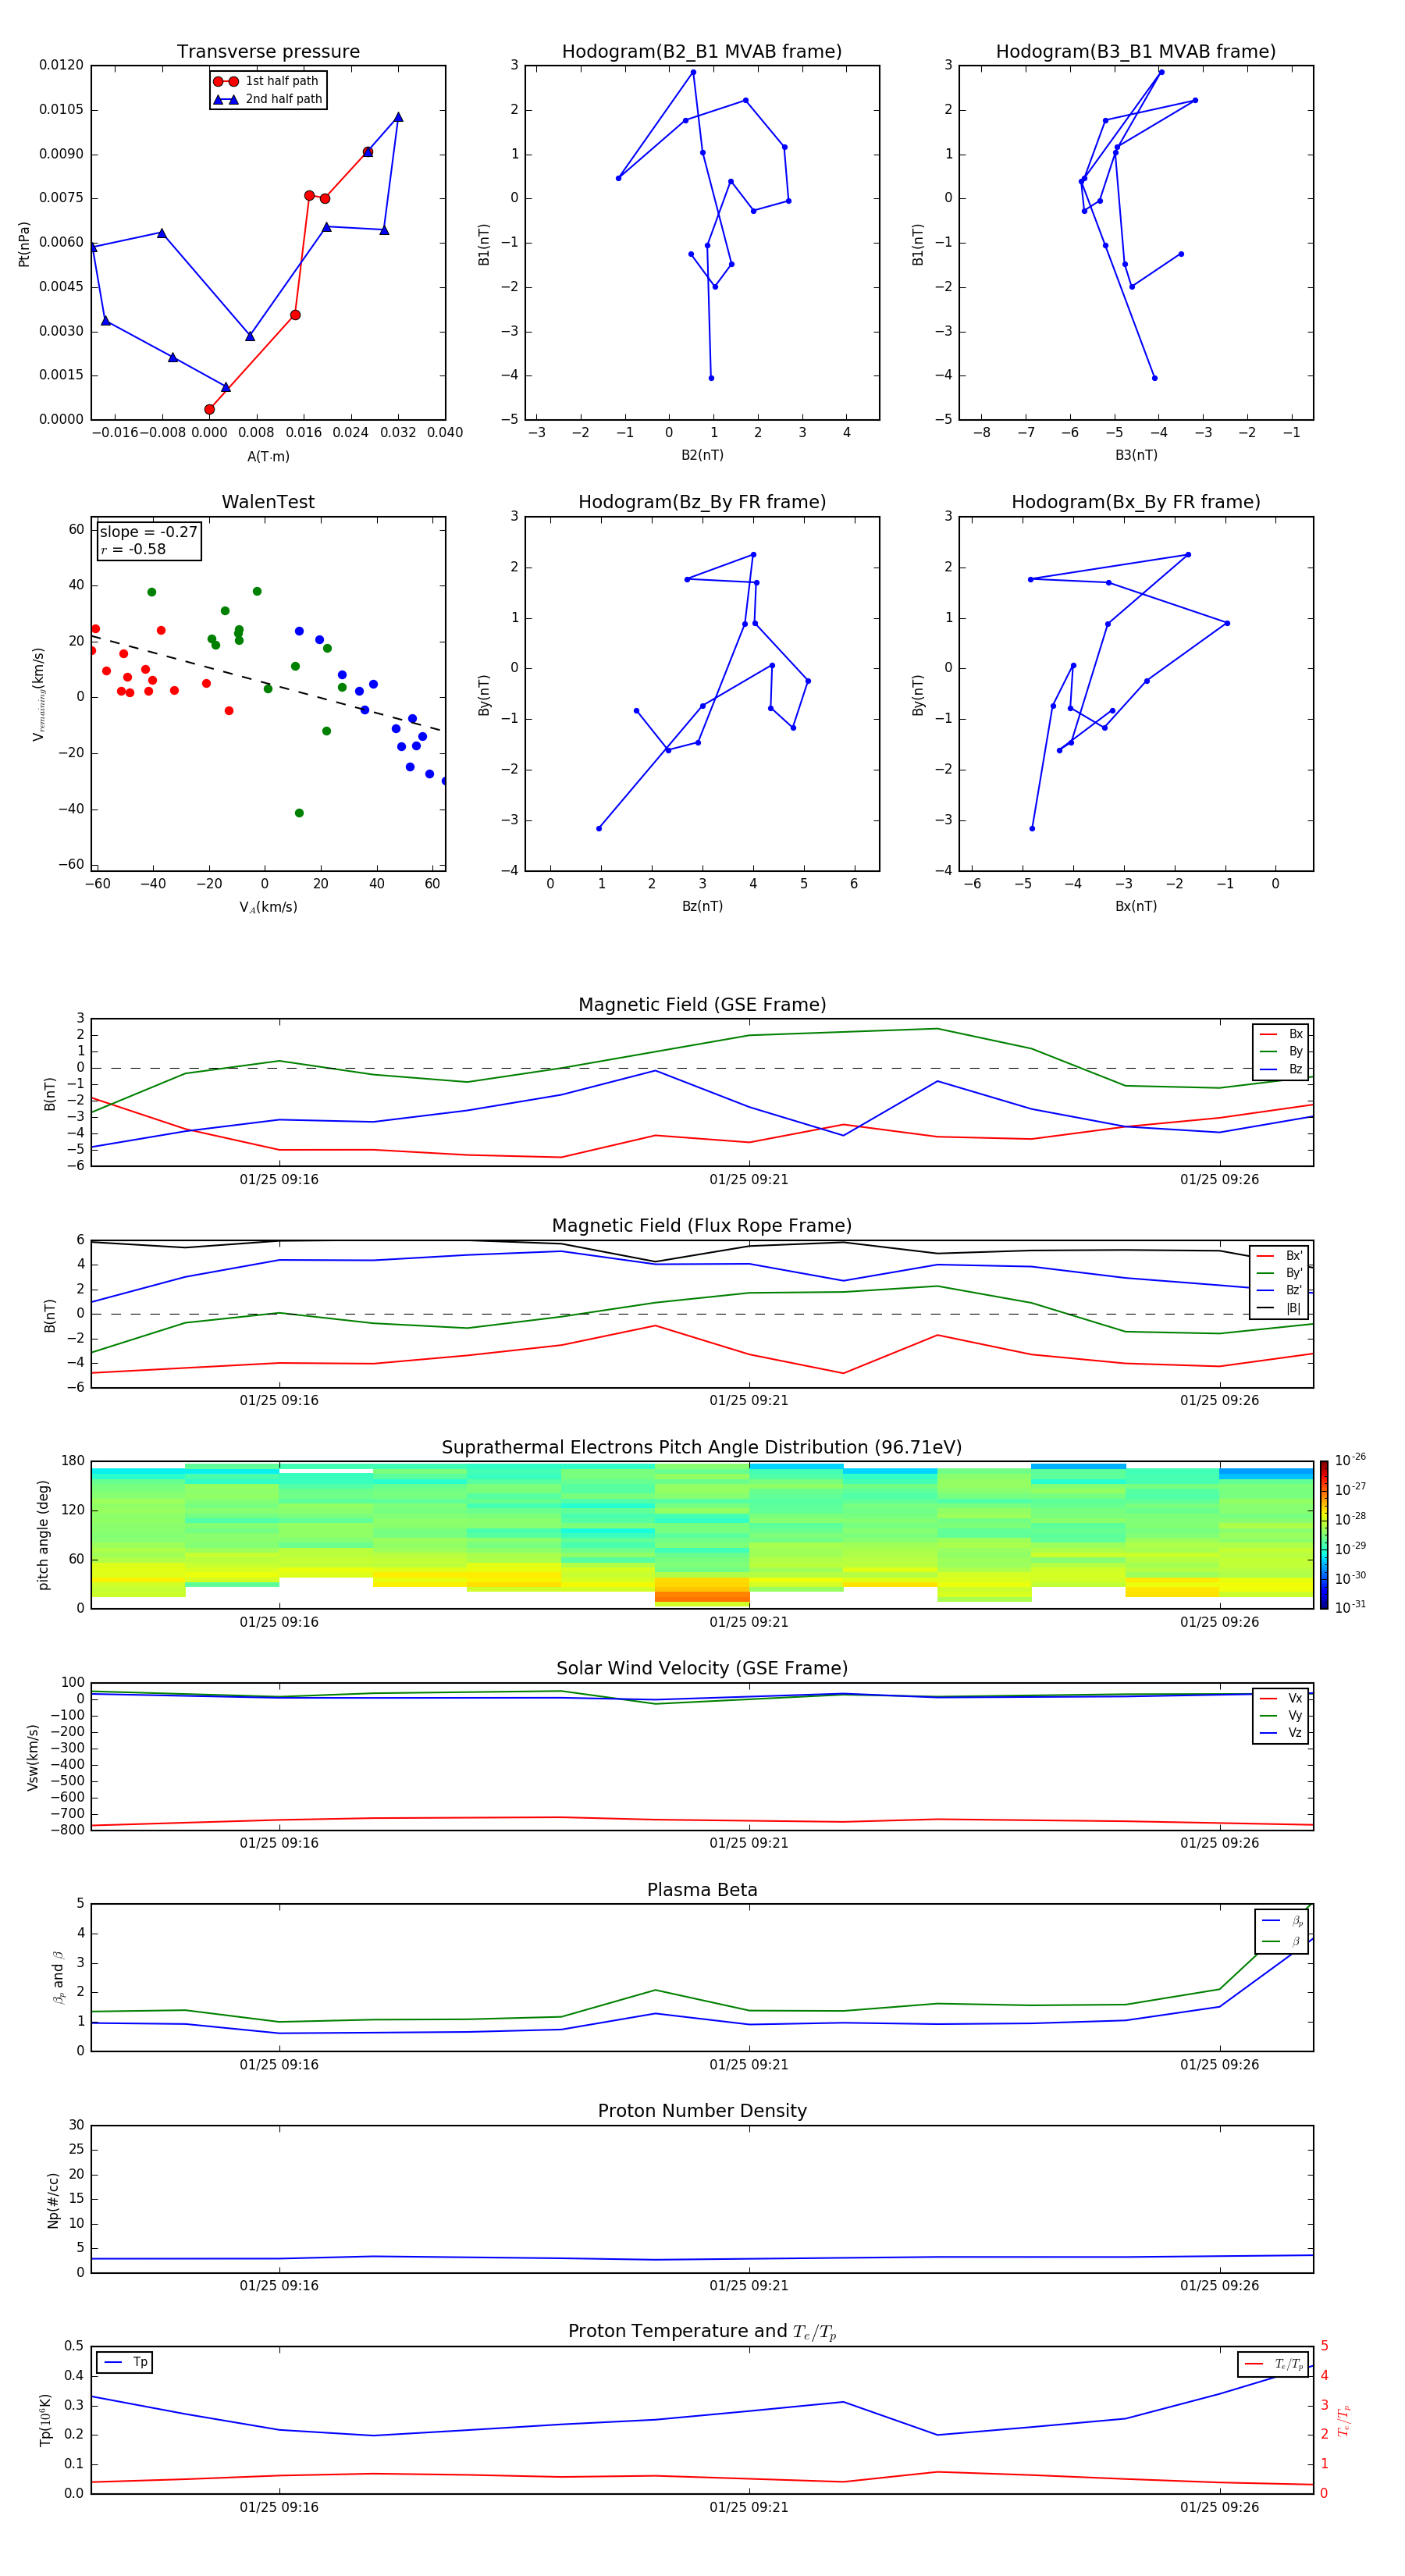Click the 'Magnetic Field (Flux Rope Frame)' title
Image resolution: width=1405 pixels, height=2576 pixels.
tap(702, 1226)
